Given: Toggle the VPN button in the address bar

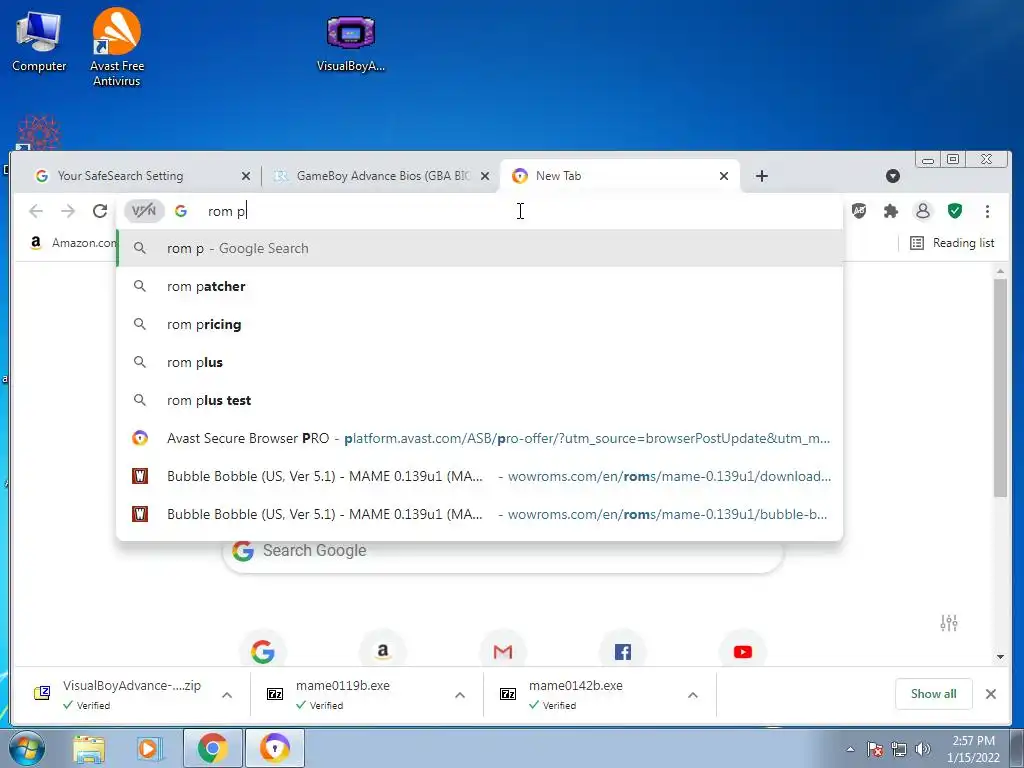Looking at the screenshot, I should [x=144, y=211].
